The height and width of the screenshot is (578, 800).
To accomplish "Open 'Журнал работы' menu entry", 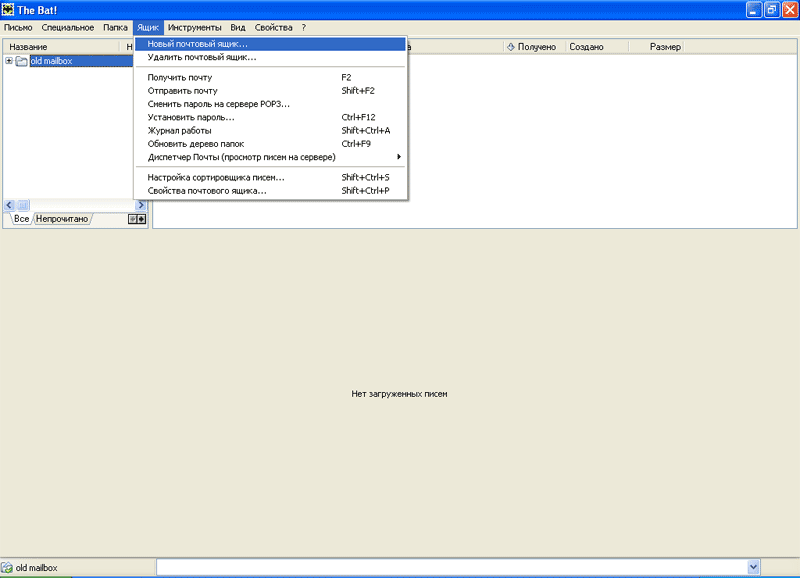I will point(270,131).
